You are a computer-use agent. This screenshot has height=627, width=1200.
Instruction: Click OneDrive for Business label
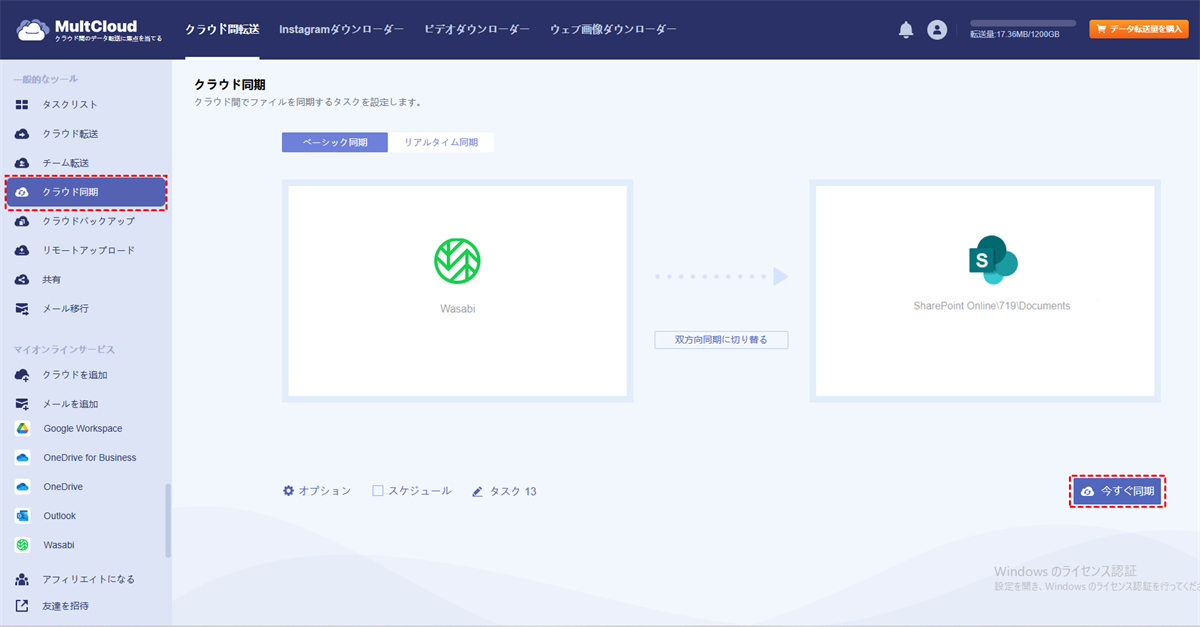coord(90,458)
